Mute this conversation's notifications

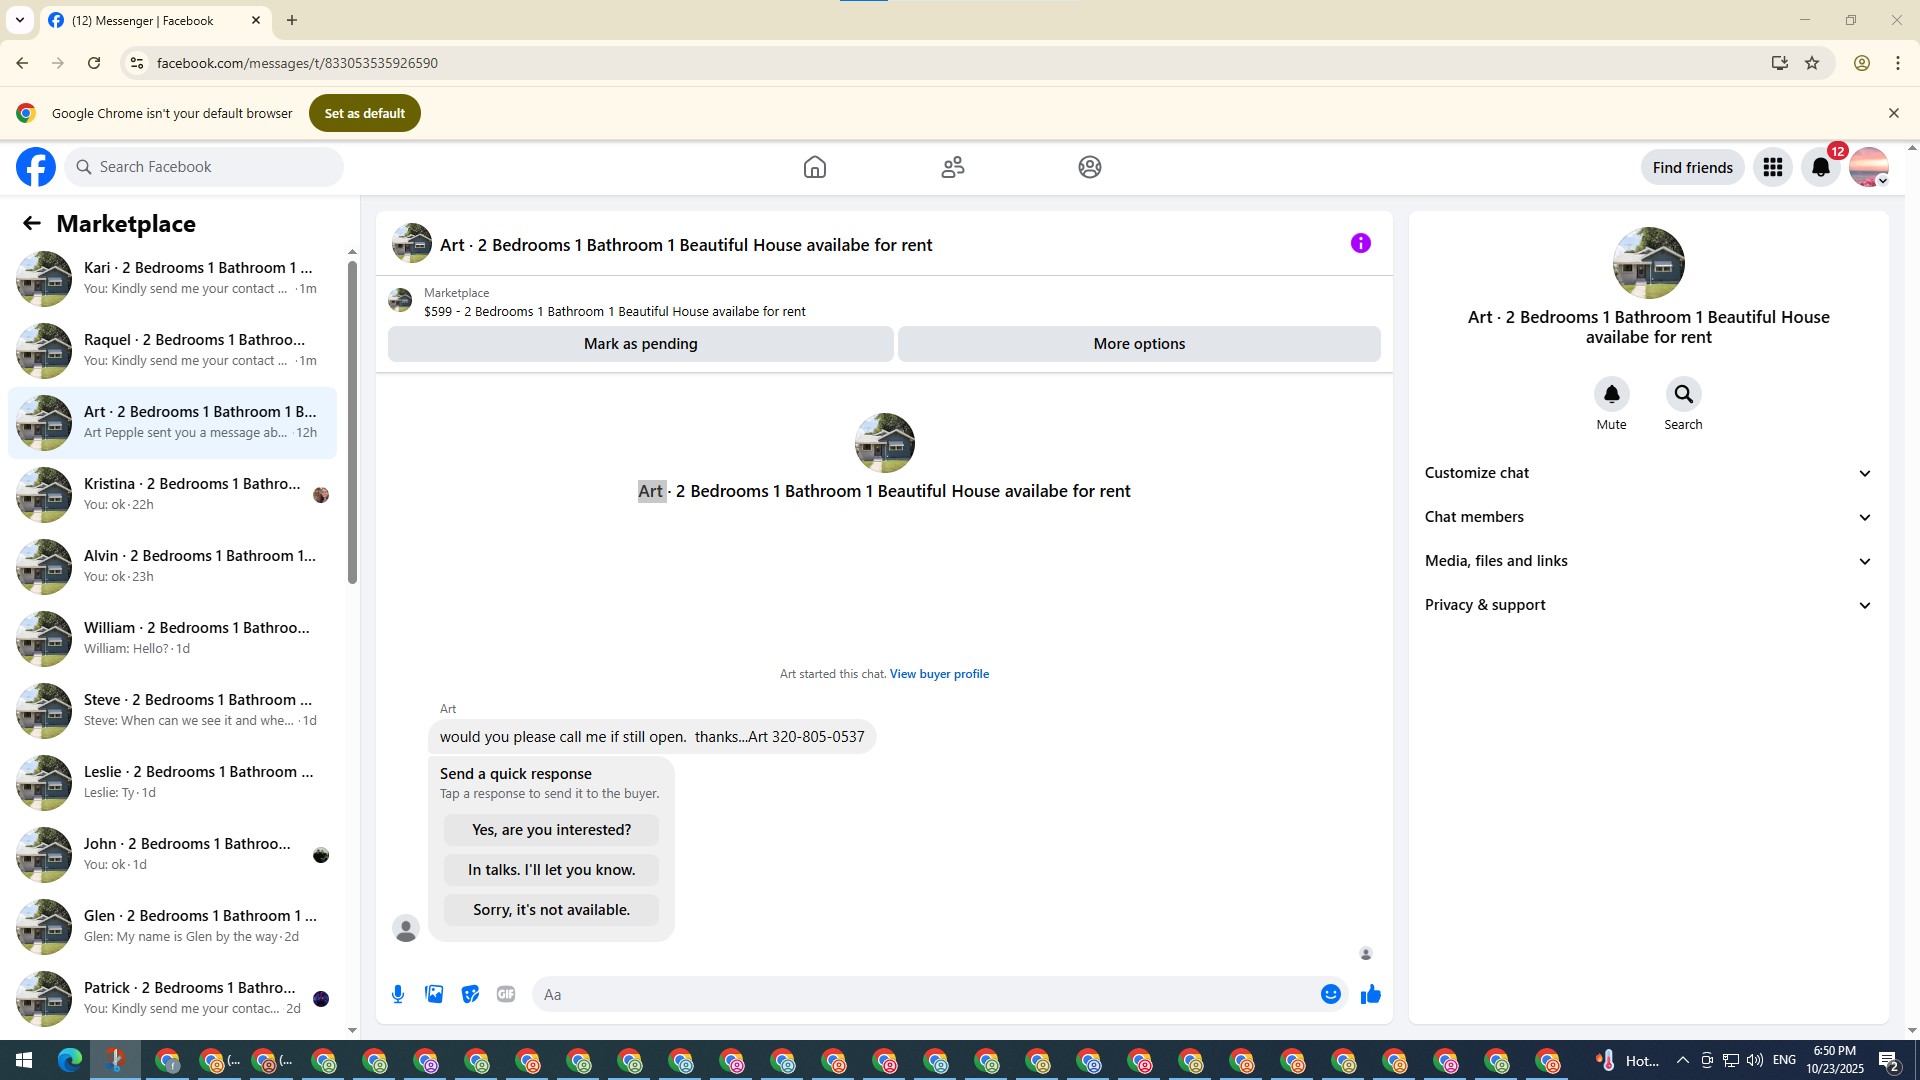[1611, 394]
